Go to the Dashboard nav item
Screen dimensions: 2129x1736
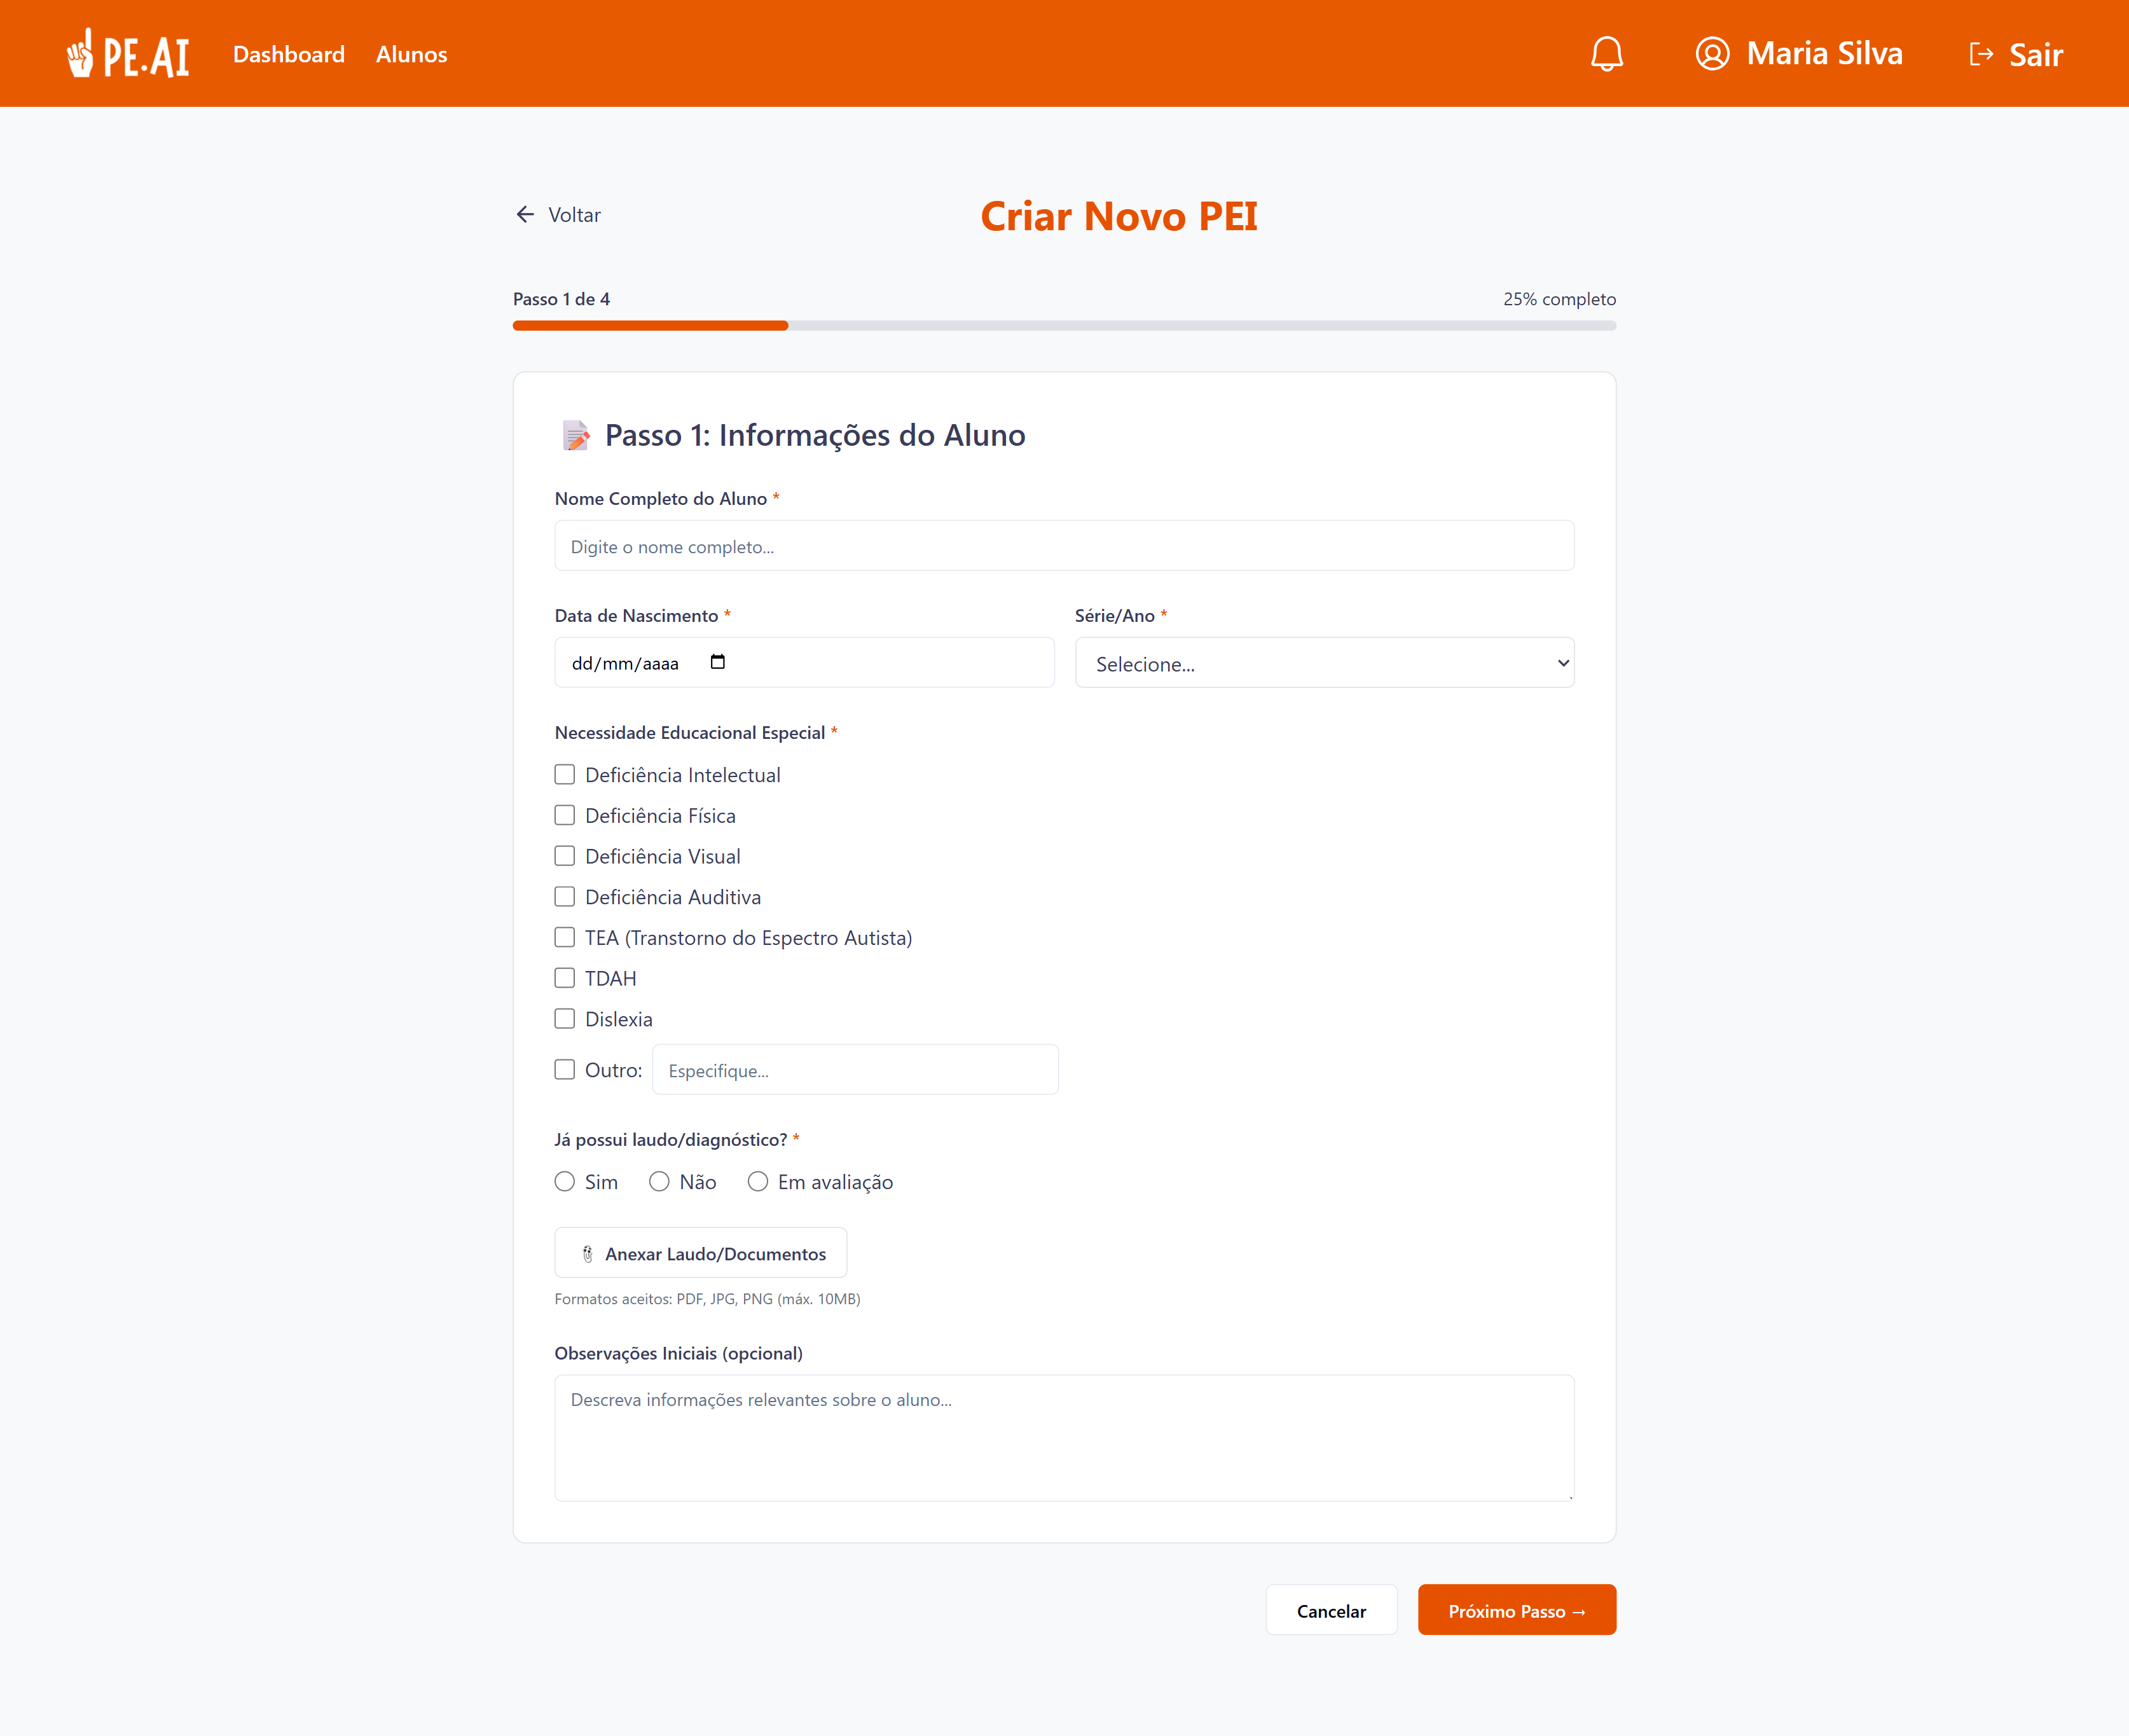(288, 54)
